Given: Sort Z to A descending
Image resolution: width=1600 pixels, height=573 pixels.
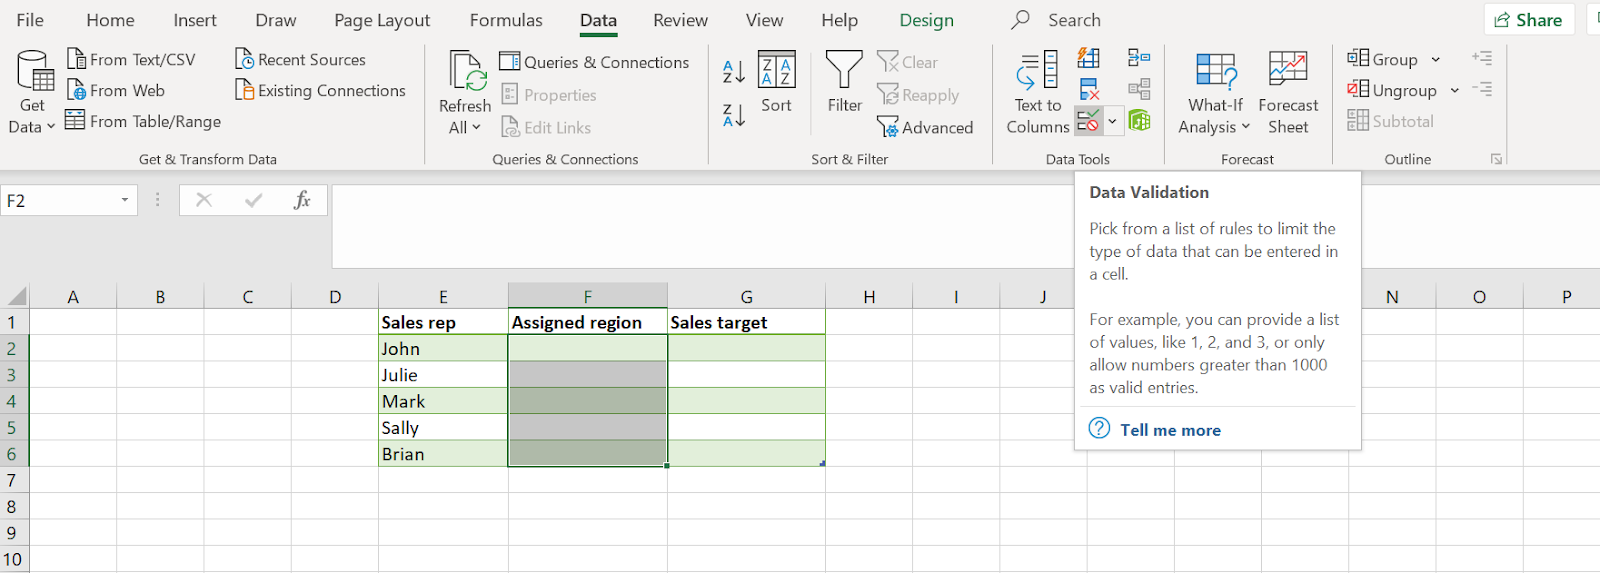Looking at the screenshot, I should pos(734,116).
